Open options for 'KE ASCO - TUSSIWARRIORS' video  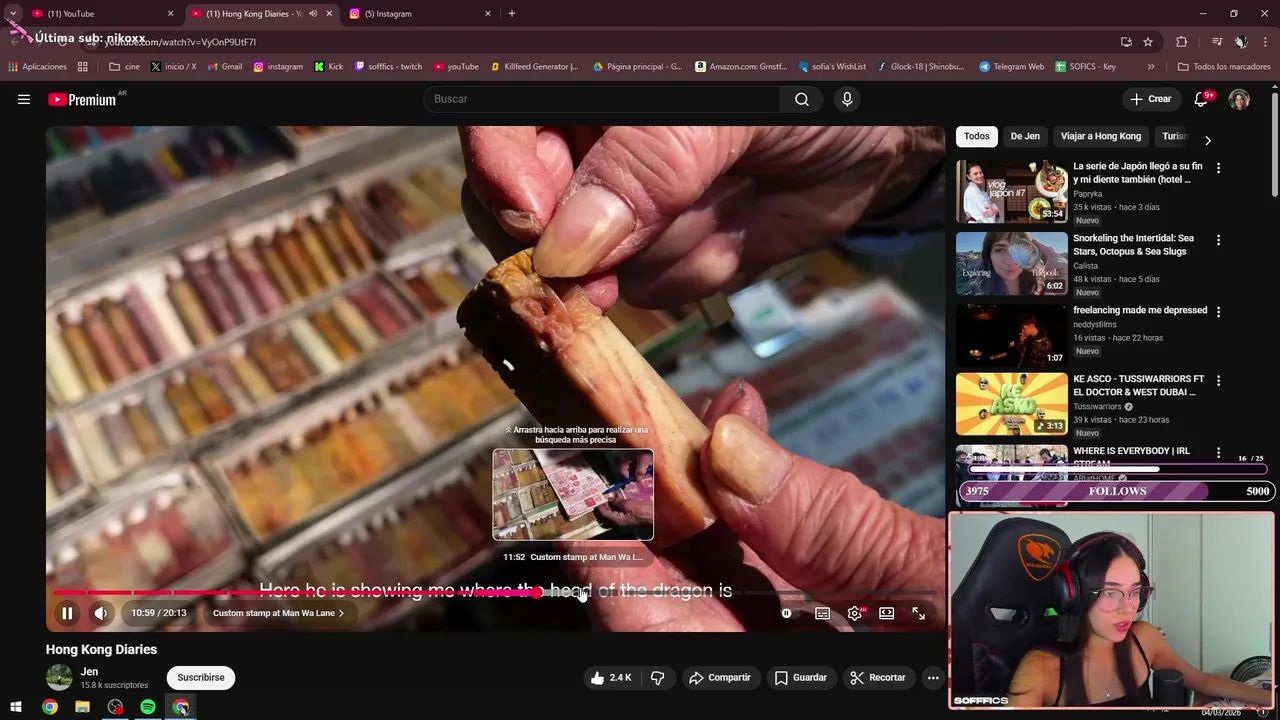[x=1218, y=381]
